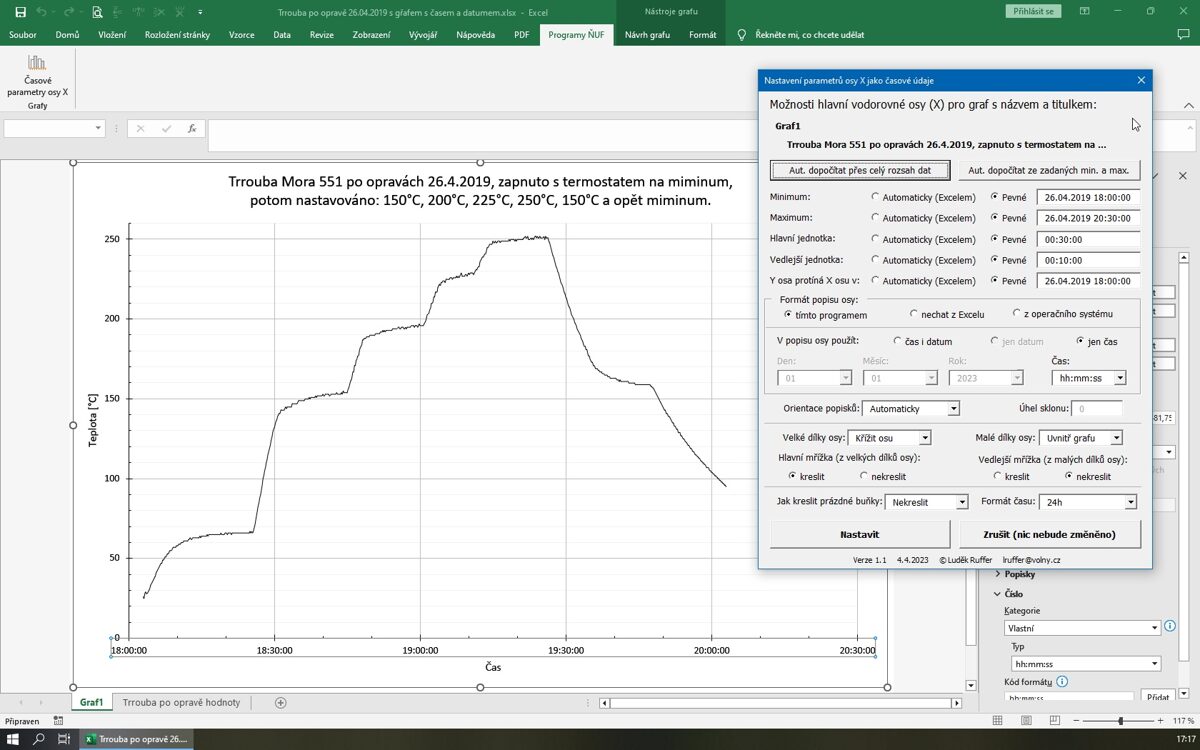Viewport: 1200px width, 750px height.
Task: Open the Typ hh:mm:ss dropdown in pane
Action: tap(1155, 663)
